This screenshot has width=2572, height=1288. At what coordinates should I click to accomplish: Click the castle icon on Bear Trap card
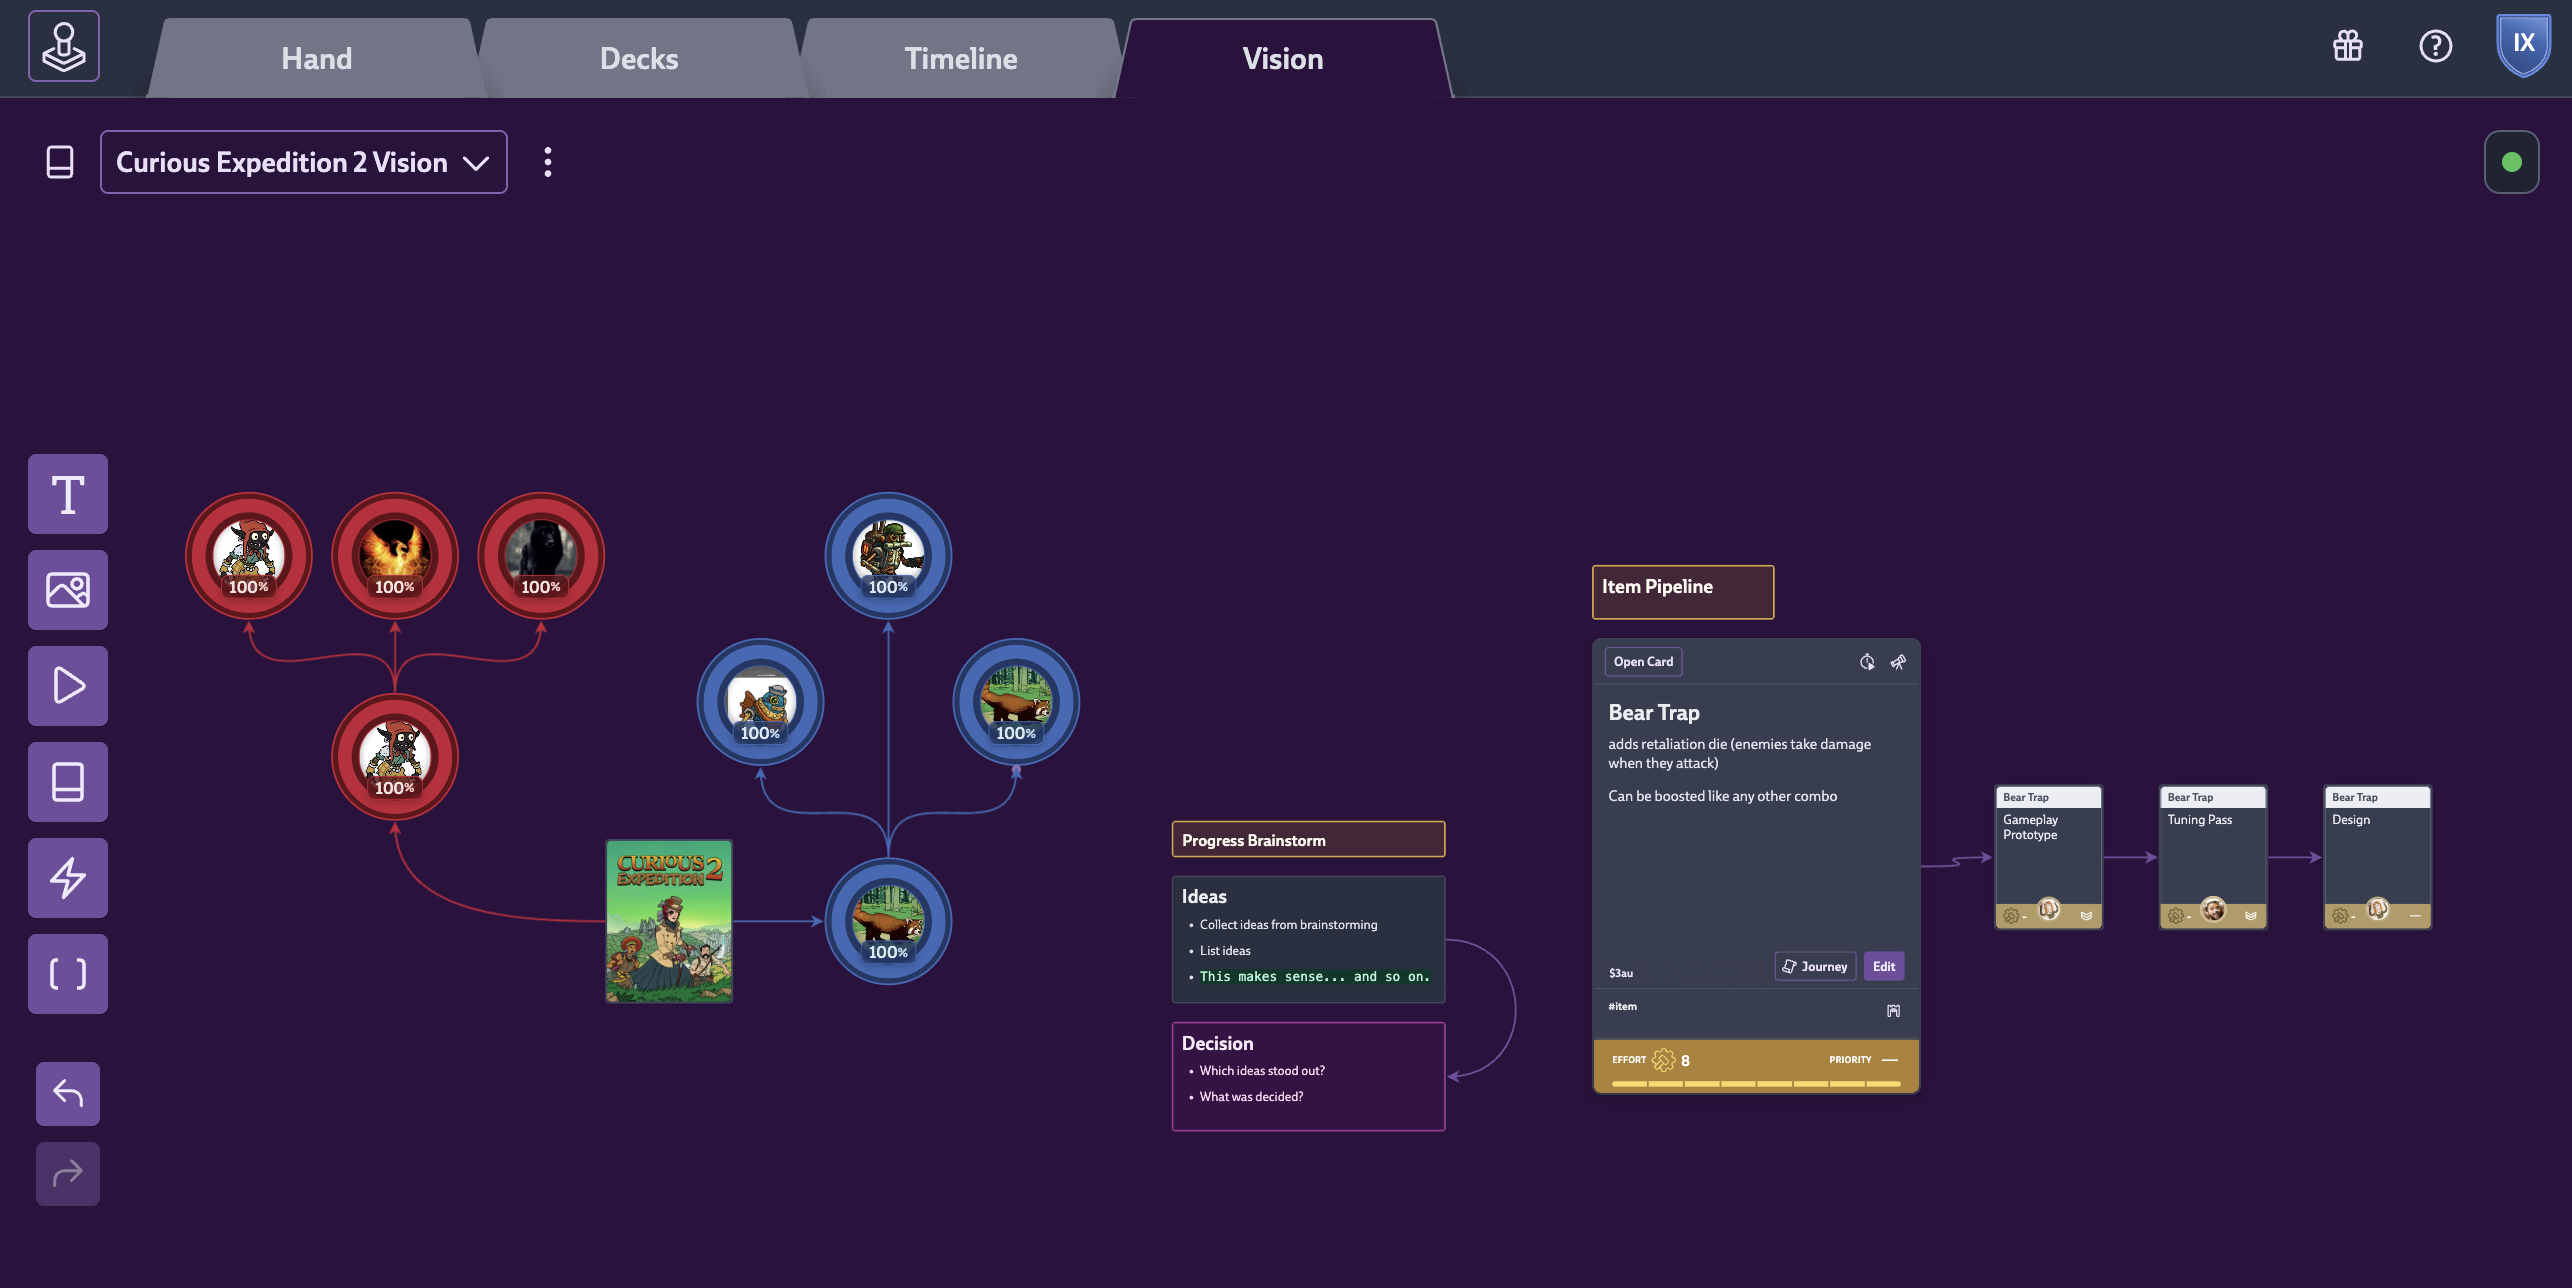point(1893,1011)
